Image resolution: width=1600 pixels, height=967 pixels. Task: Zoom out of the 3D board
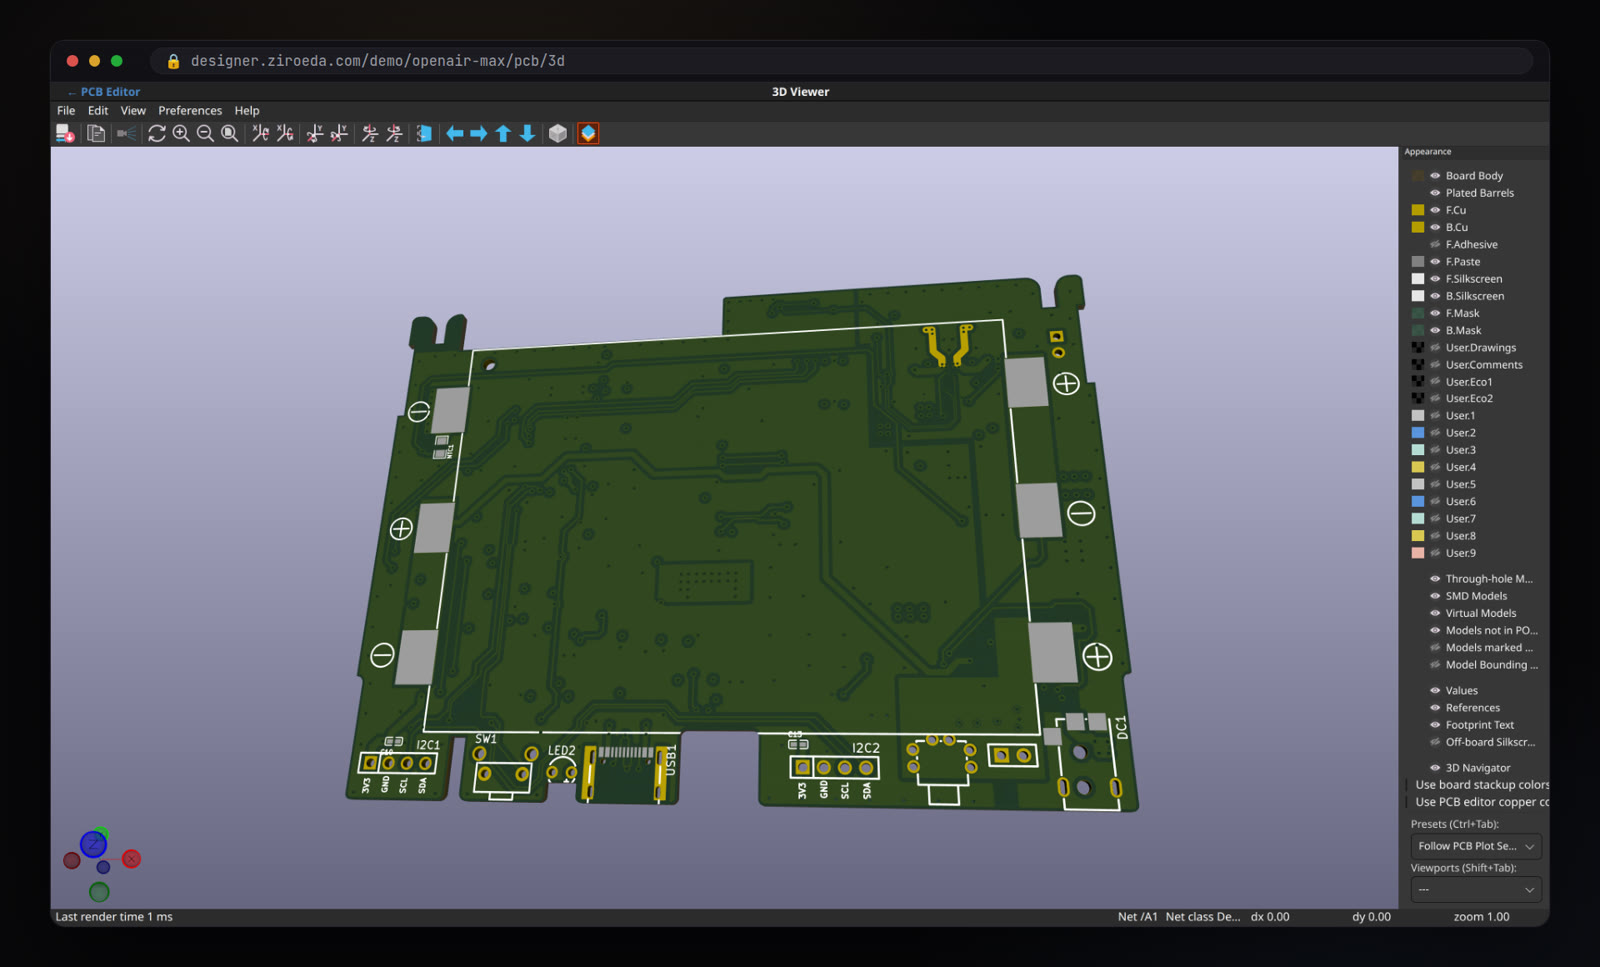[205, 133]
